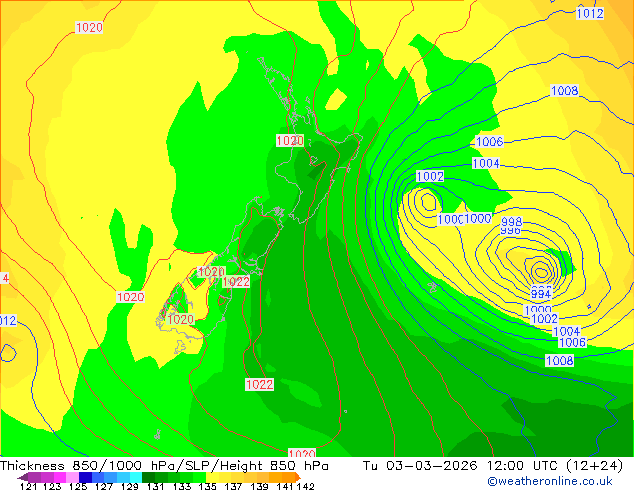Pick the magenta legend swatch above 123

(60, 477)
